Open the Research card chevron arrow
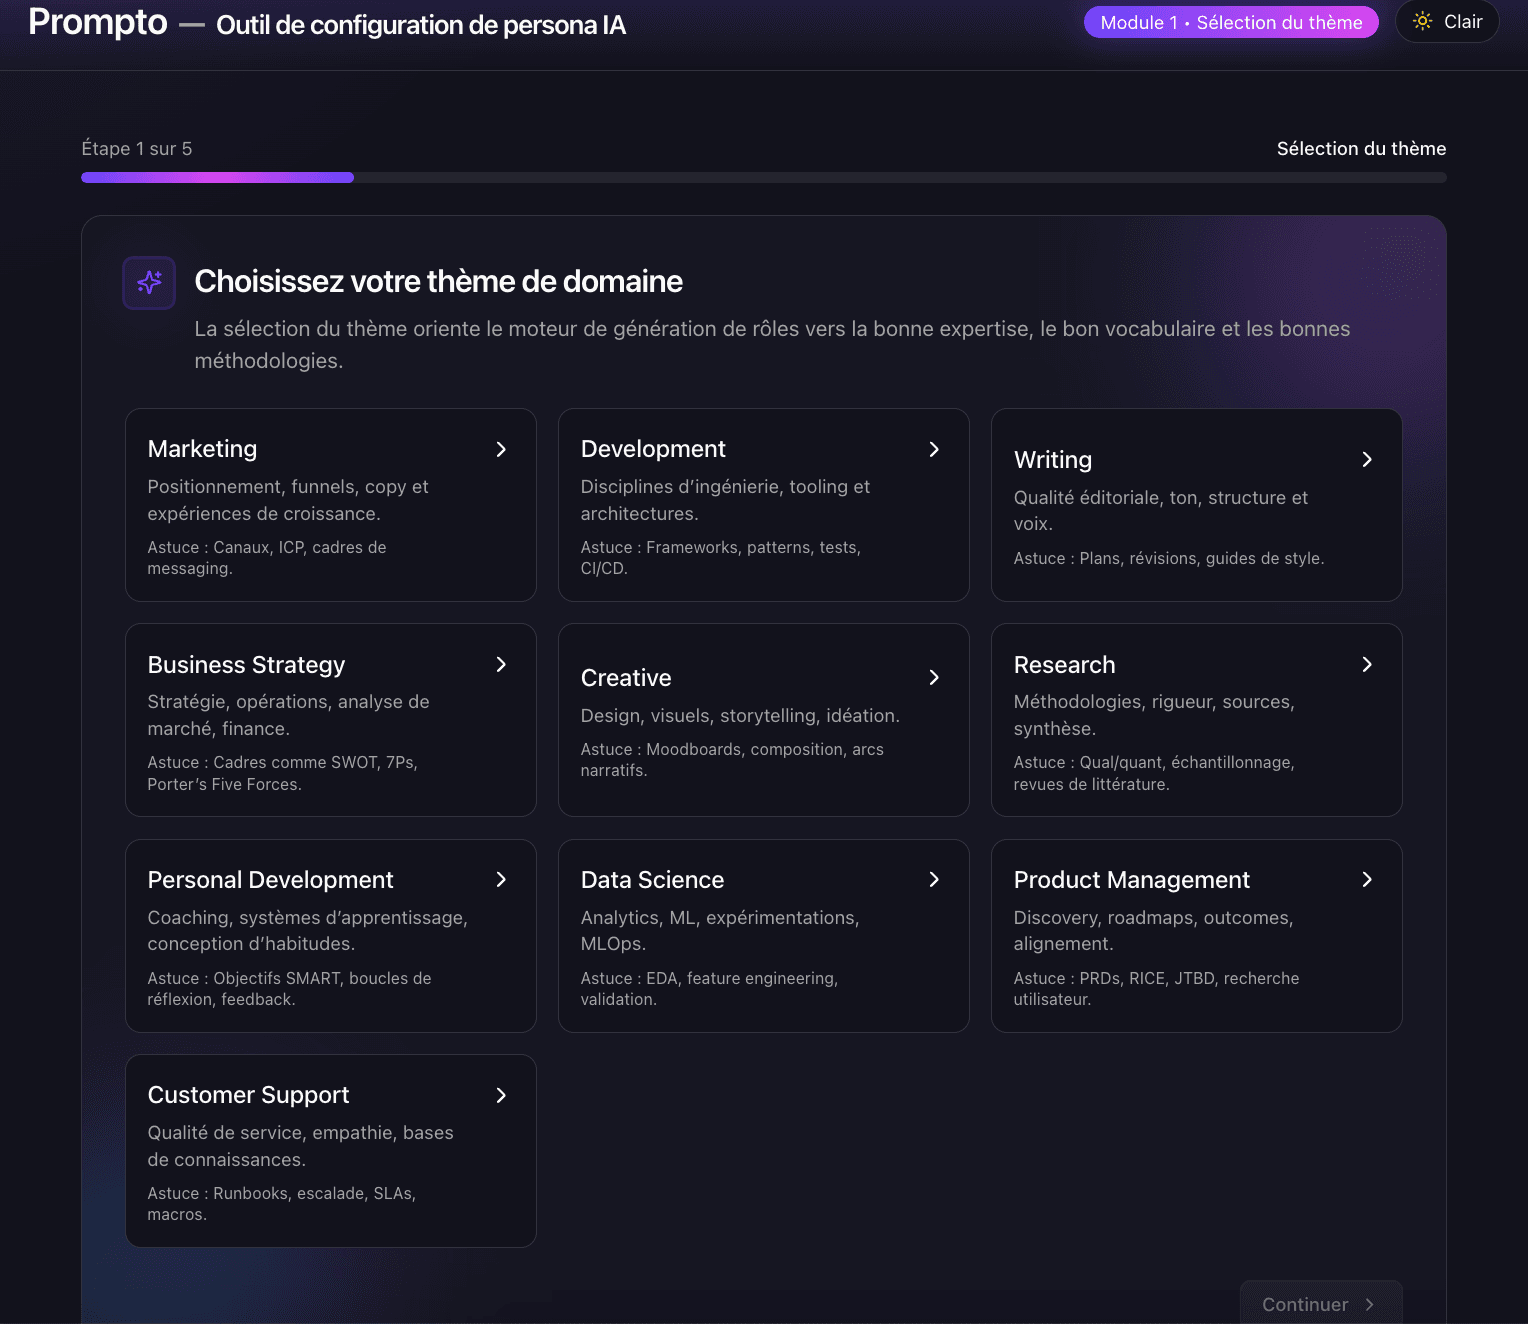1528x1324 pixels. 1367,664
